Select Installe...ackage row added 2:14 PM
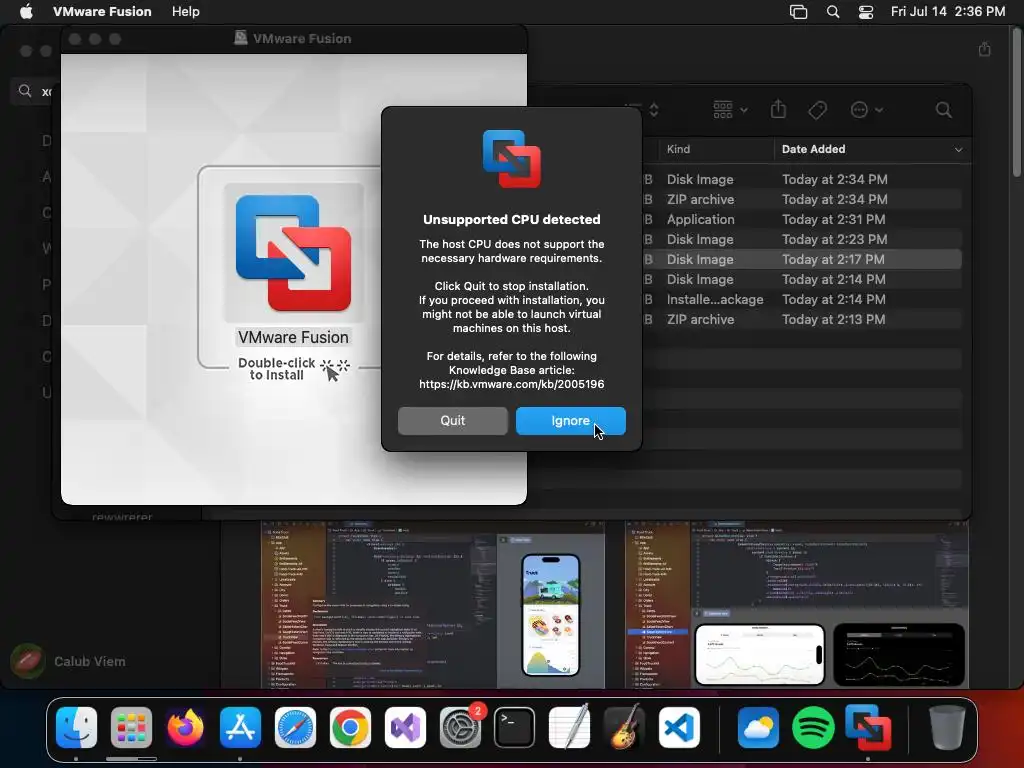 pyautogui.click(x=802, y=299)
